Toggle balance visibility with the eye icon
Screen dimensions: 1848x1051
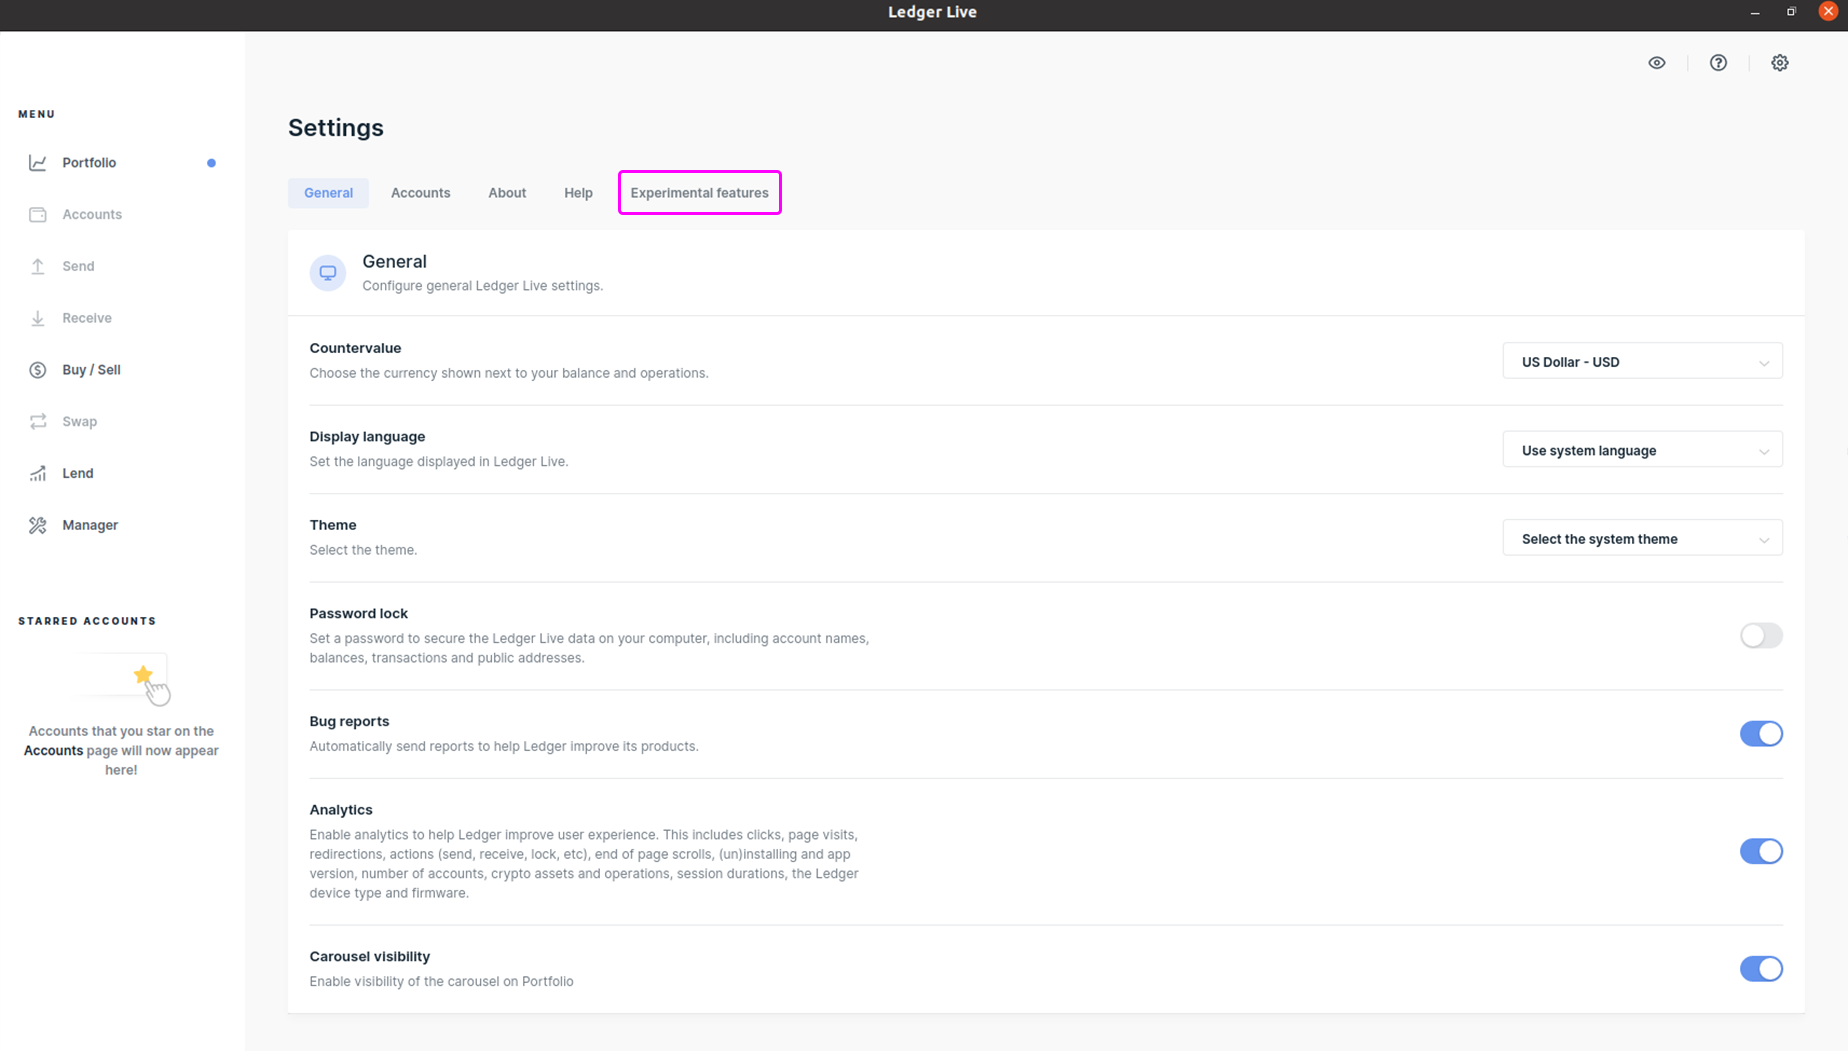(x=1657, y=63)
